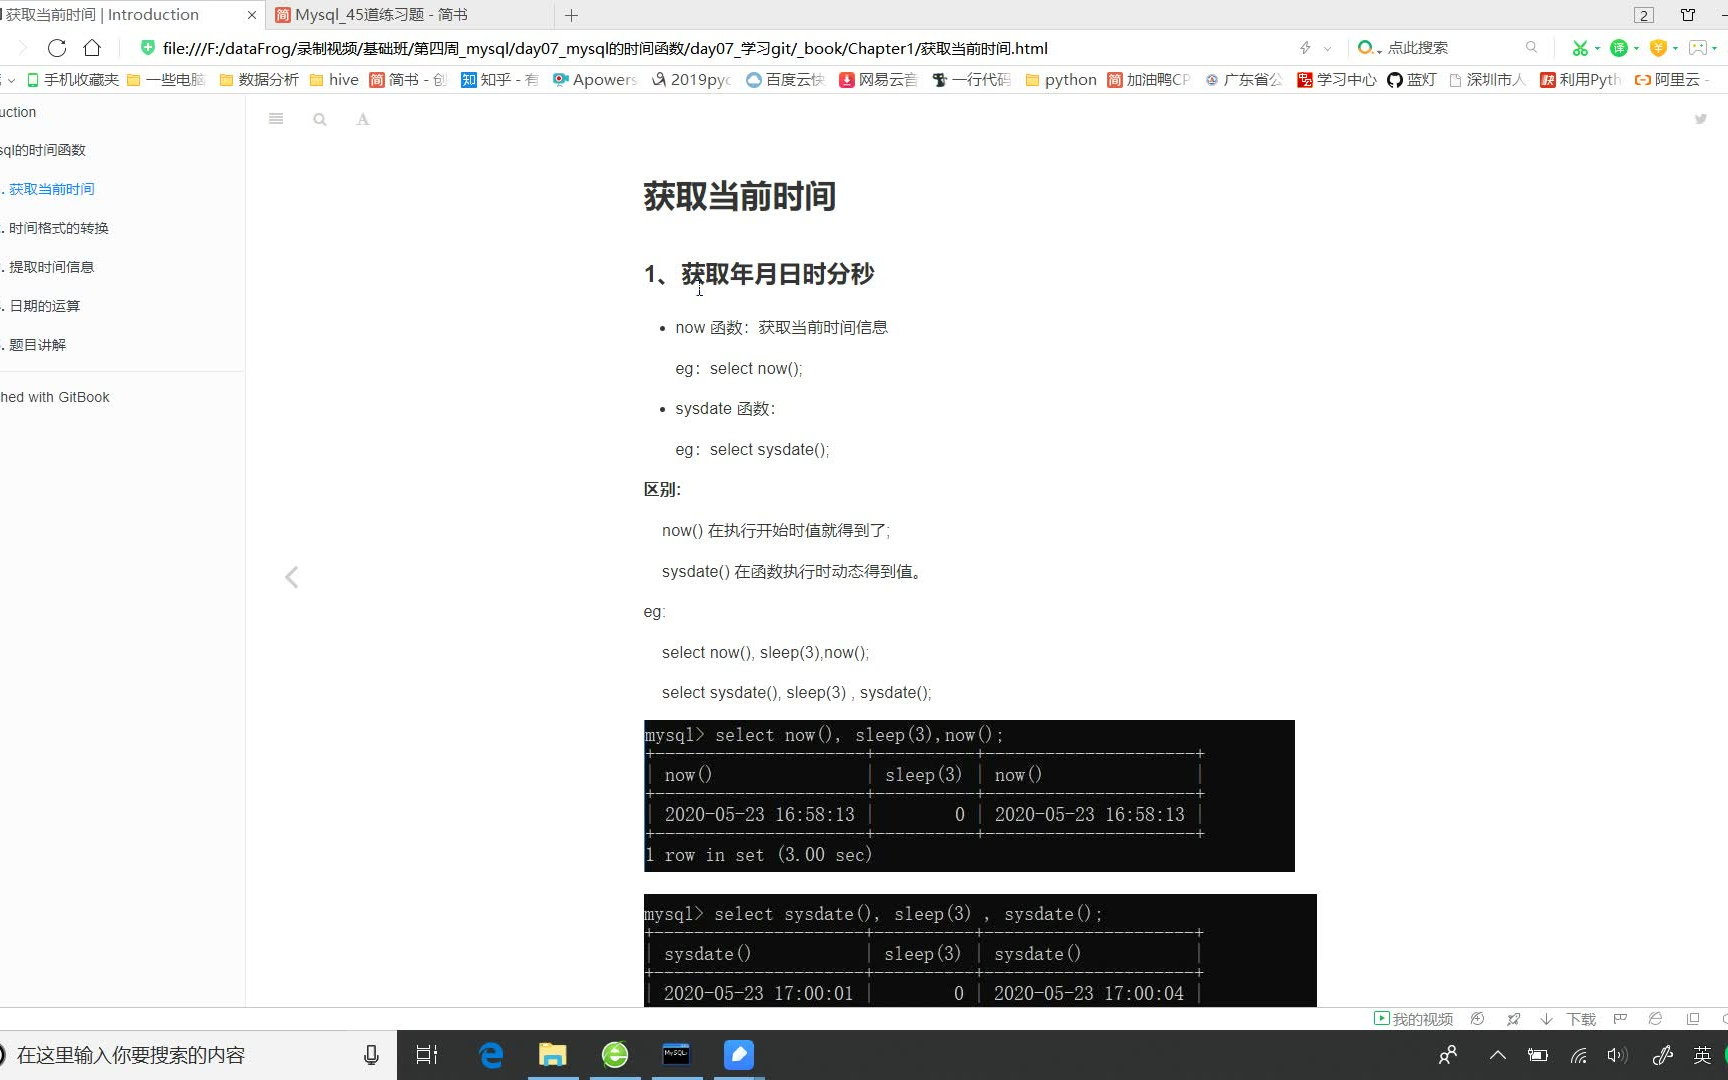1728x1080 pixels.
Task: Open GitBook font settings icon
Action: pyautogui.click(x=363, y=119)
